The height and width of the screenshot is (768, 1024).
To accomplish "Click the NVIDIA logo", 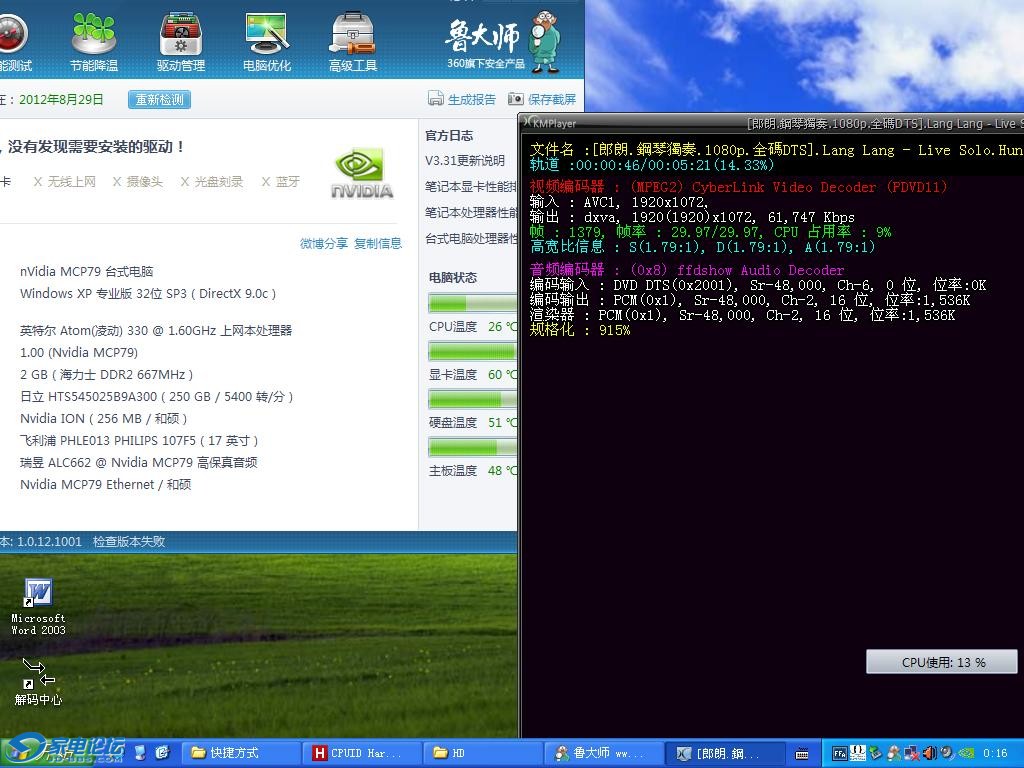I will (x=362, y=174).
